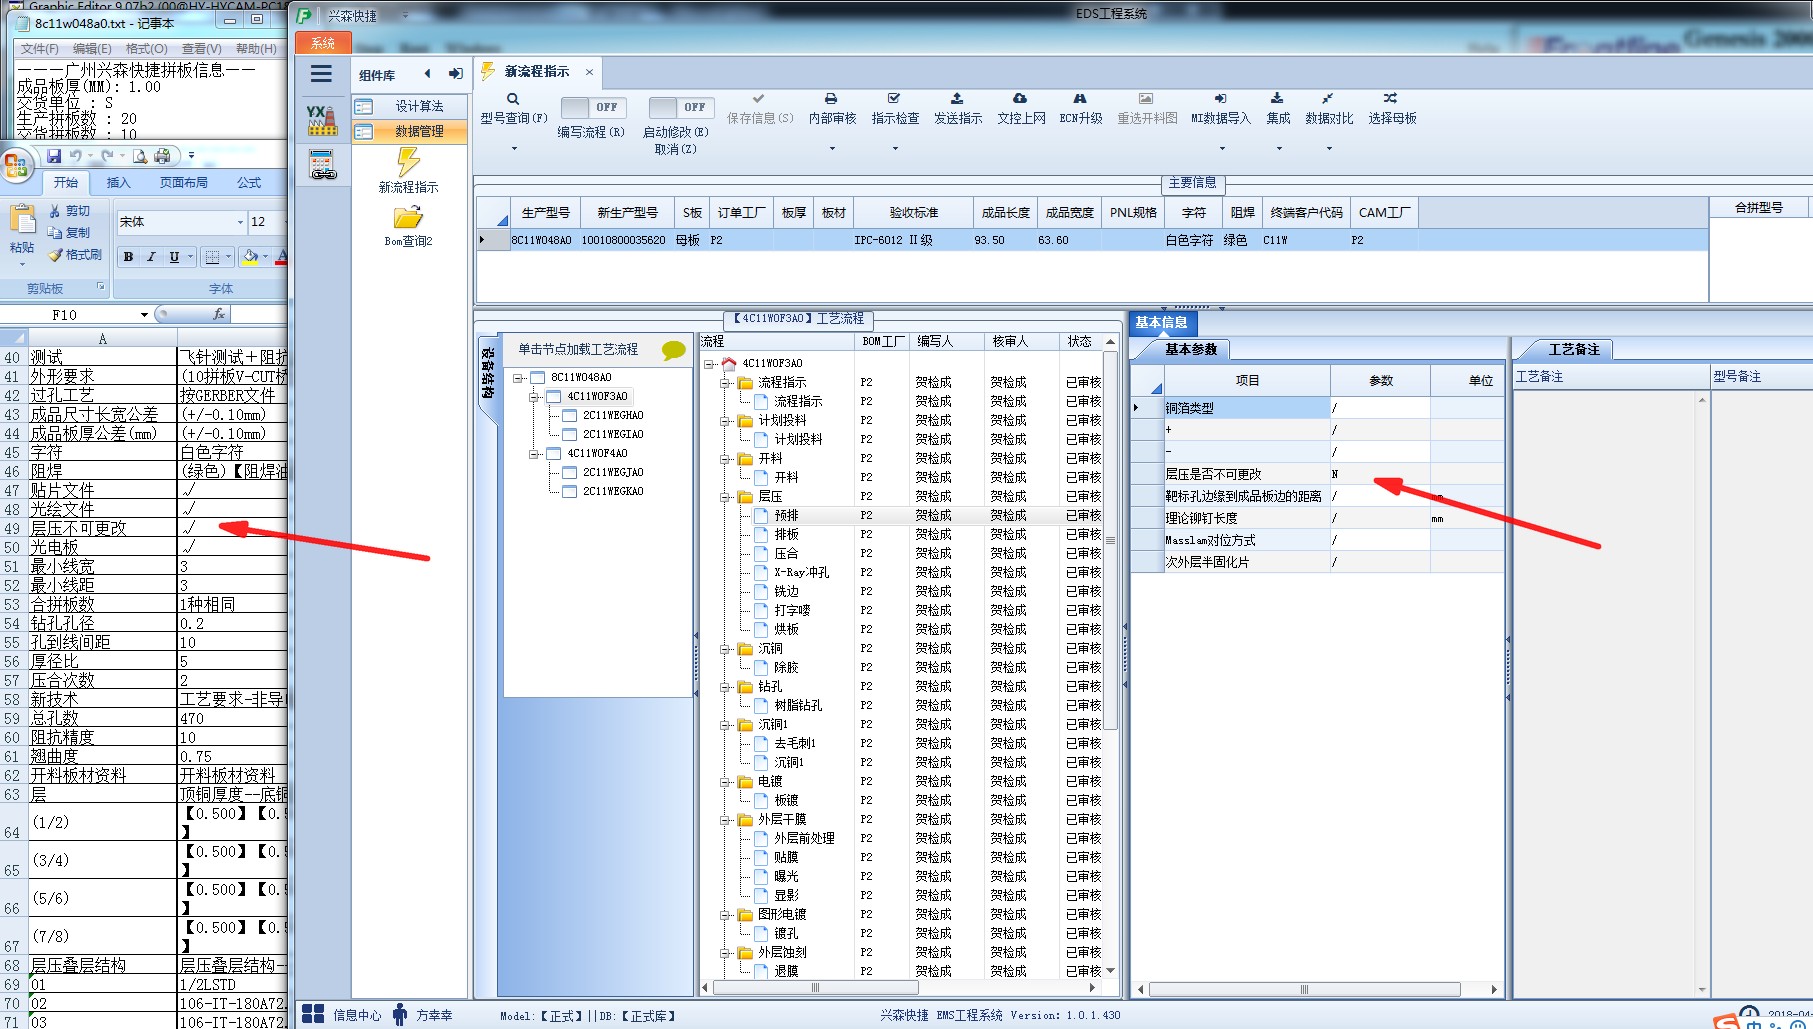Open 新流程指示 lightning icon in component library

pos(408,162)
